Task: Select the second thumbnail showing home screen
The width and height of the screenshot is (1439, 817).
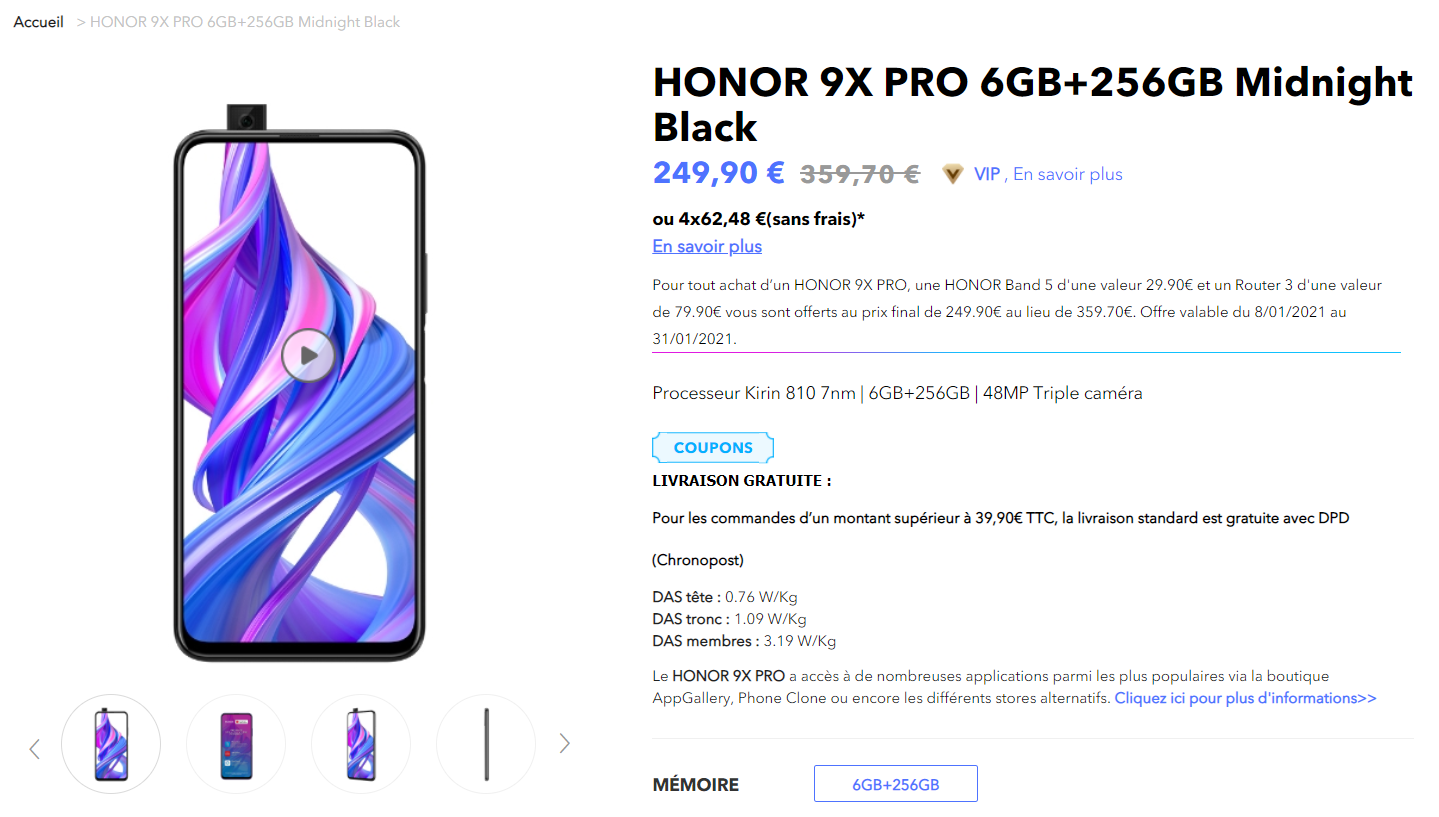Action: (236, 744)
